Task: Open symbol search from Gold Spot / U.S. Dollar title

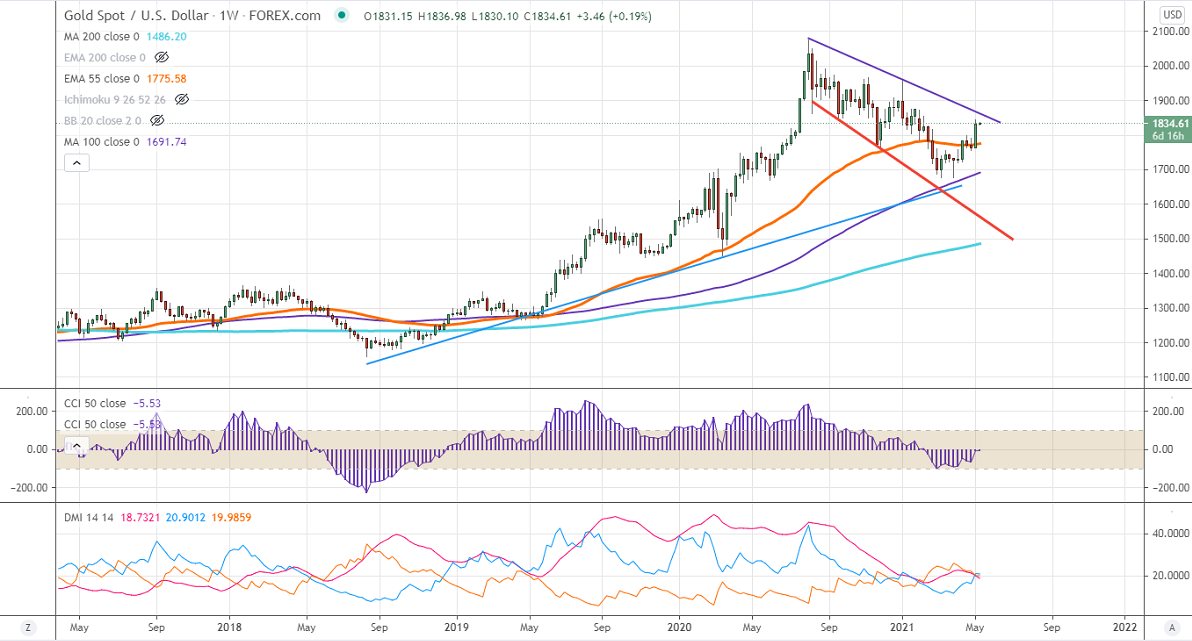Action: click(136, 15)
